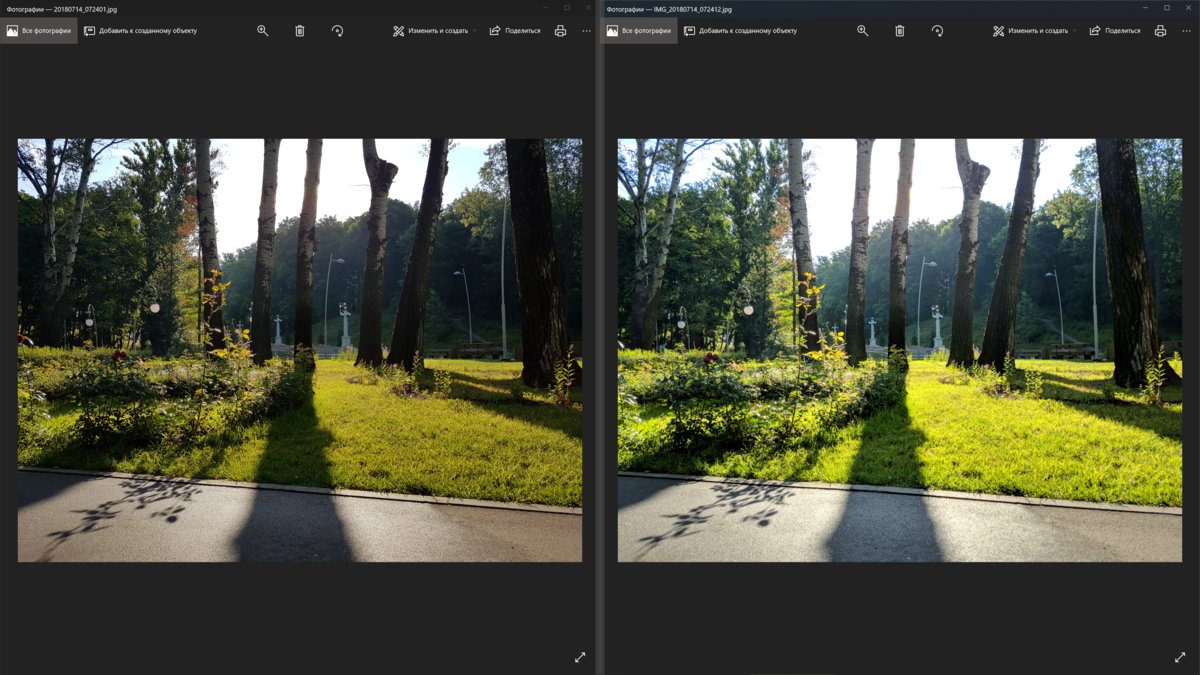Delete photo 20180714_072401.jpg with trash icon
Image resolution: width=1200 pixels, height=675 pixels.
[x=300, y=31]
